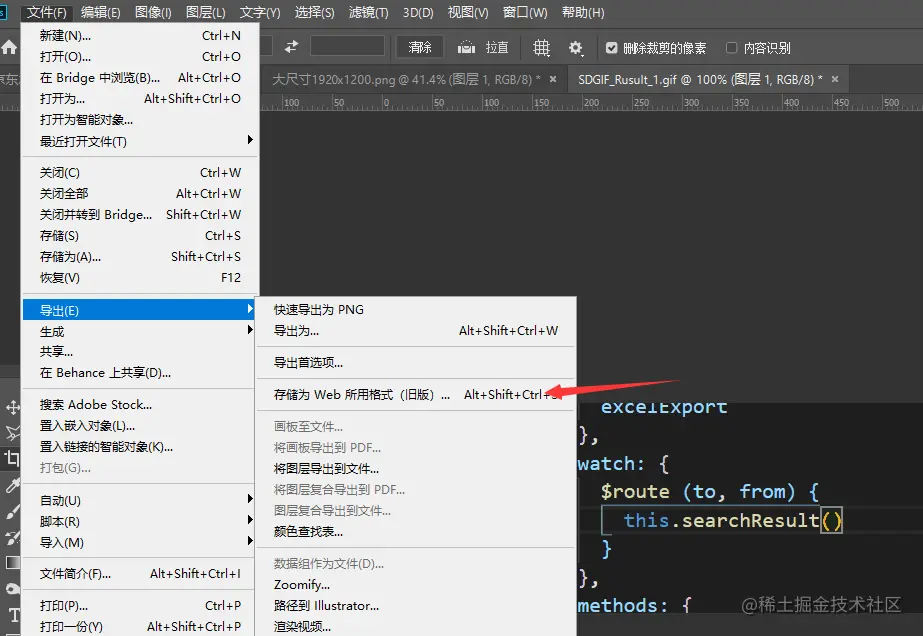Select the Gradient tool
The height and width of the screenshot is (636, 923).
[x=12, y=563]
